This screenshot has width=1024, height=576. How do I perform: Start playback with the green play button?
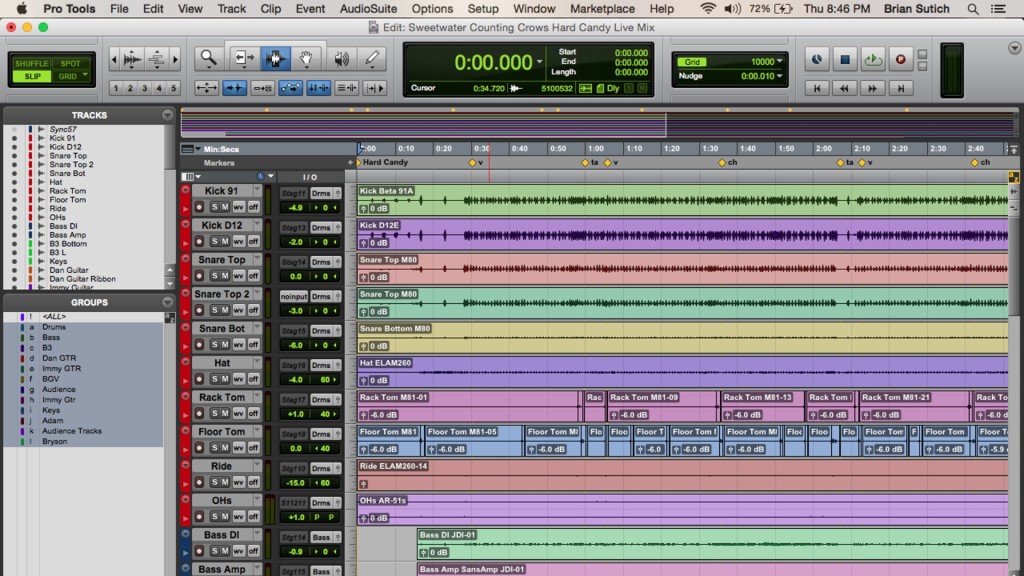point(872,59)
